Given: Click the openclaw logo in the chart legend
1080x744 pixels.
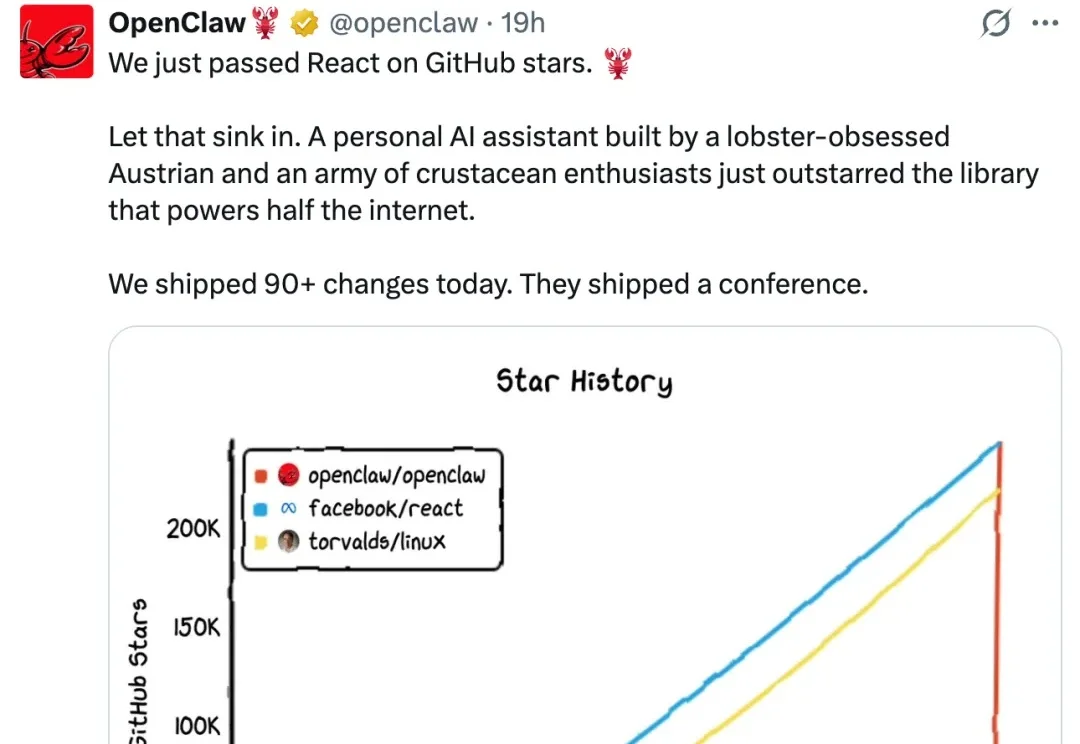Looking at the screenshot, I should click(x=286, y=475).
